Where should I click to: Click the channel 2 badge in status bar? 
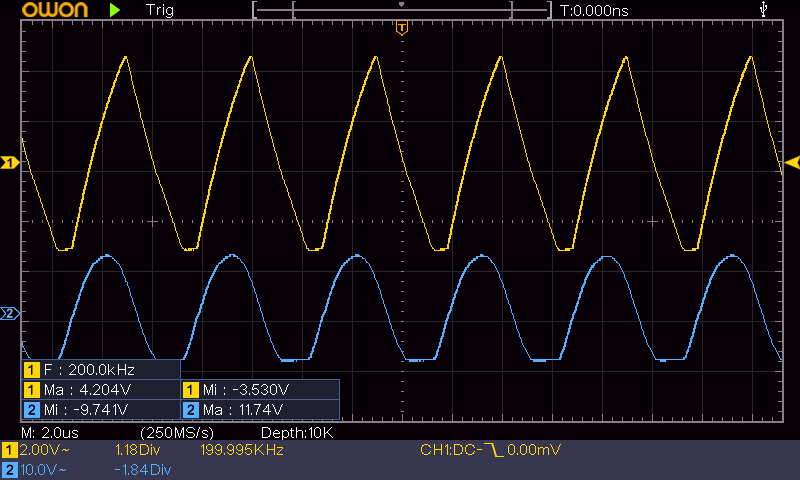(10, 470)
